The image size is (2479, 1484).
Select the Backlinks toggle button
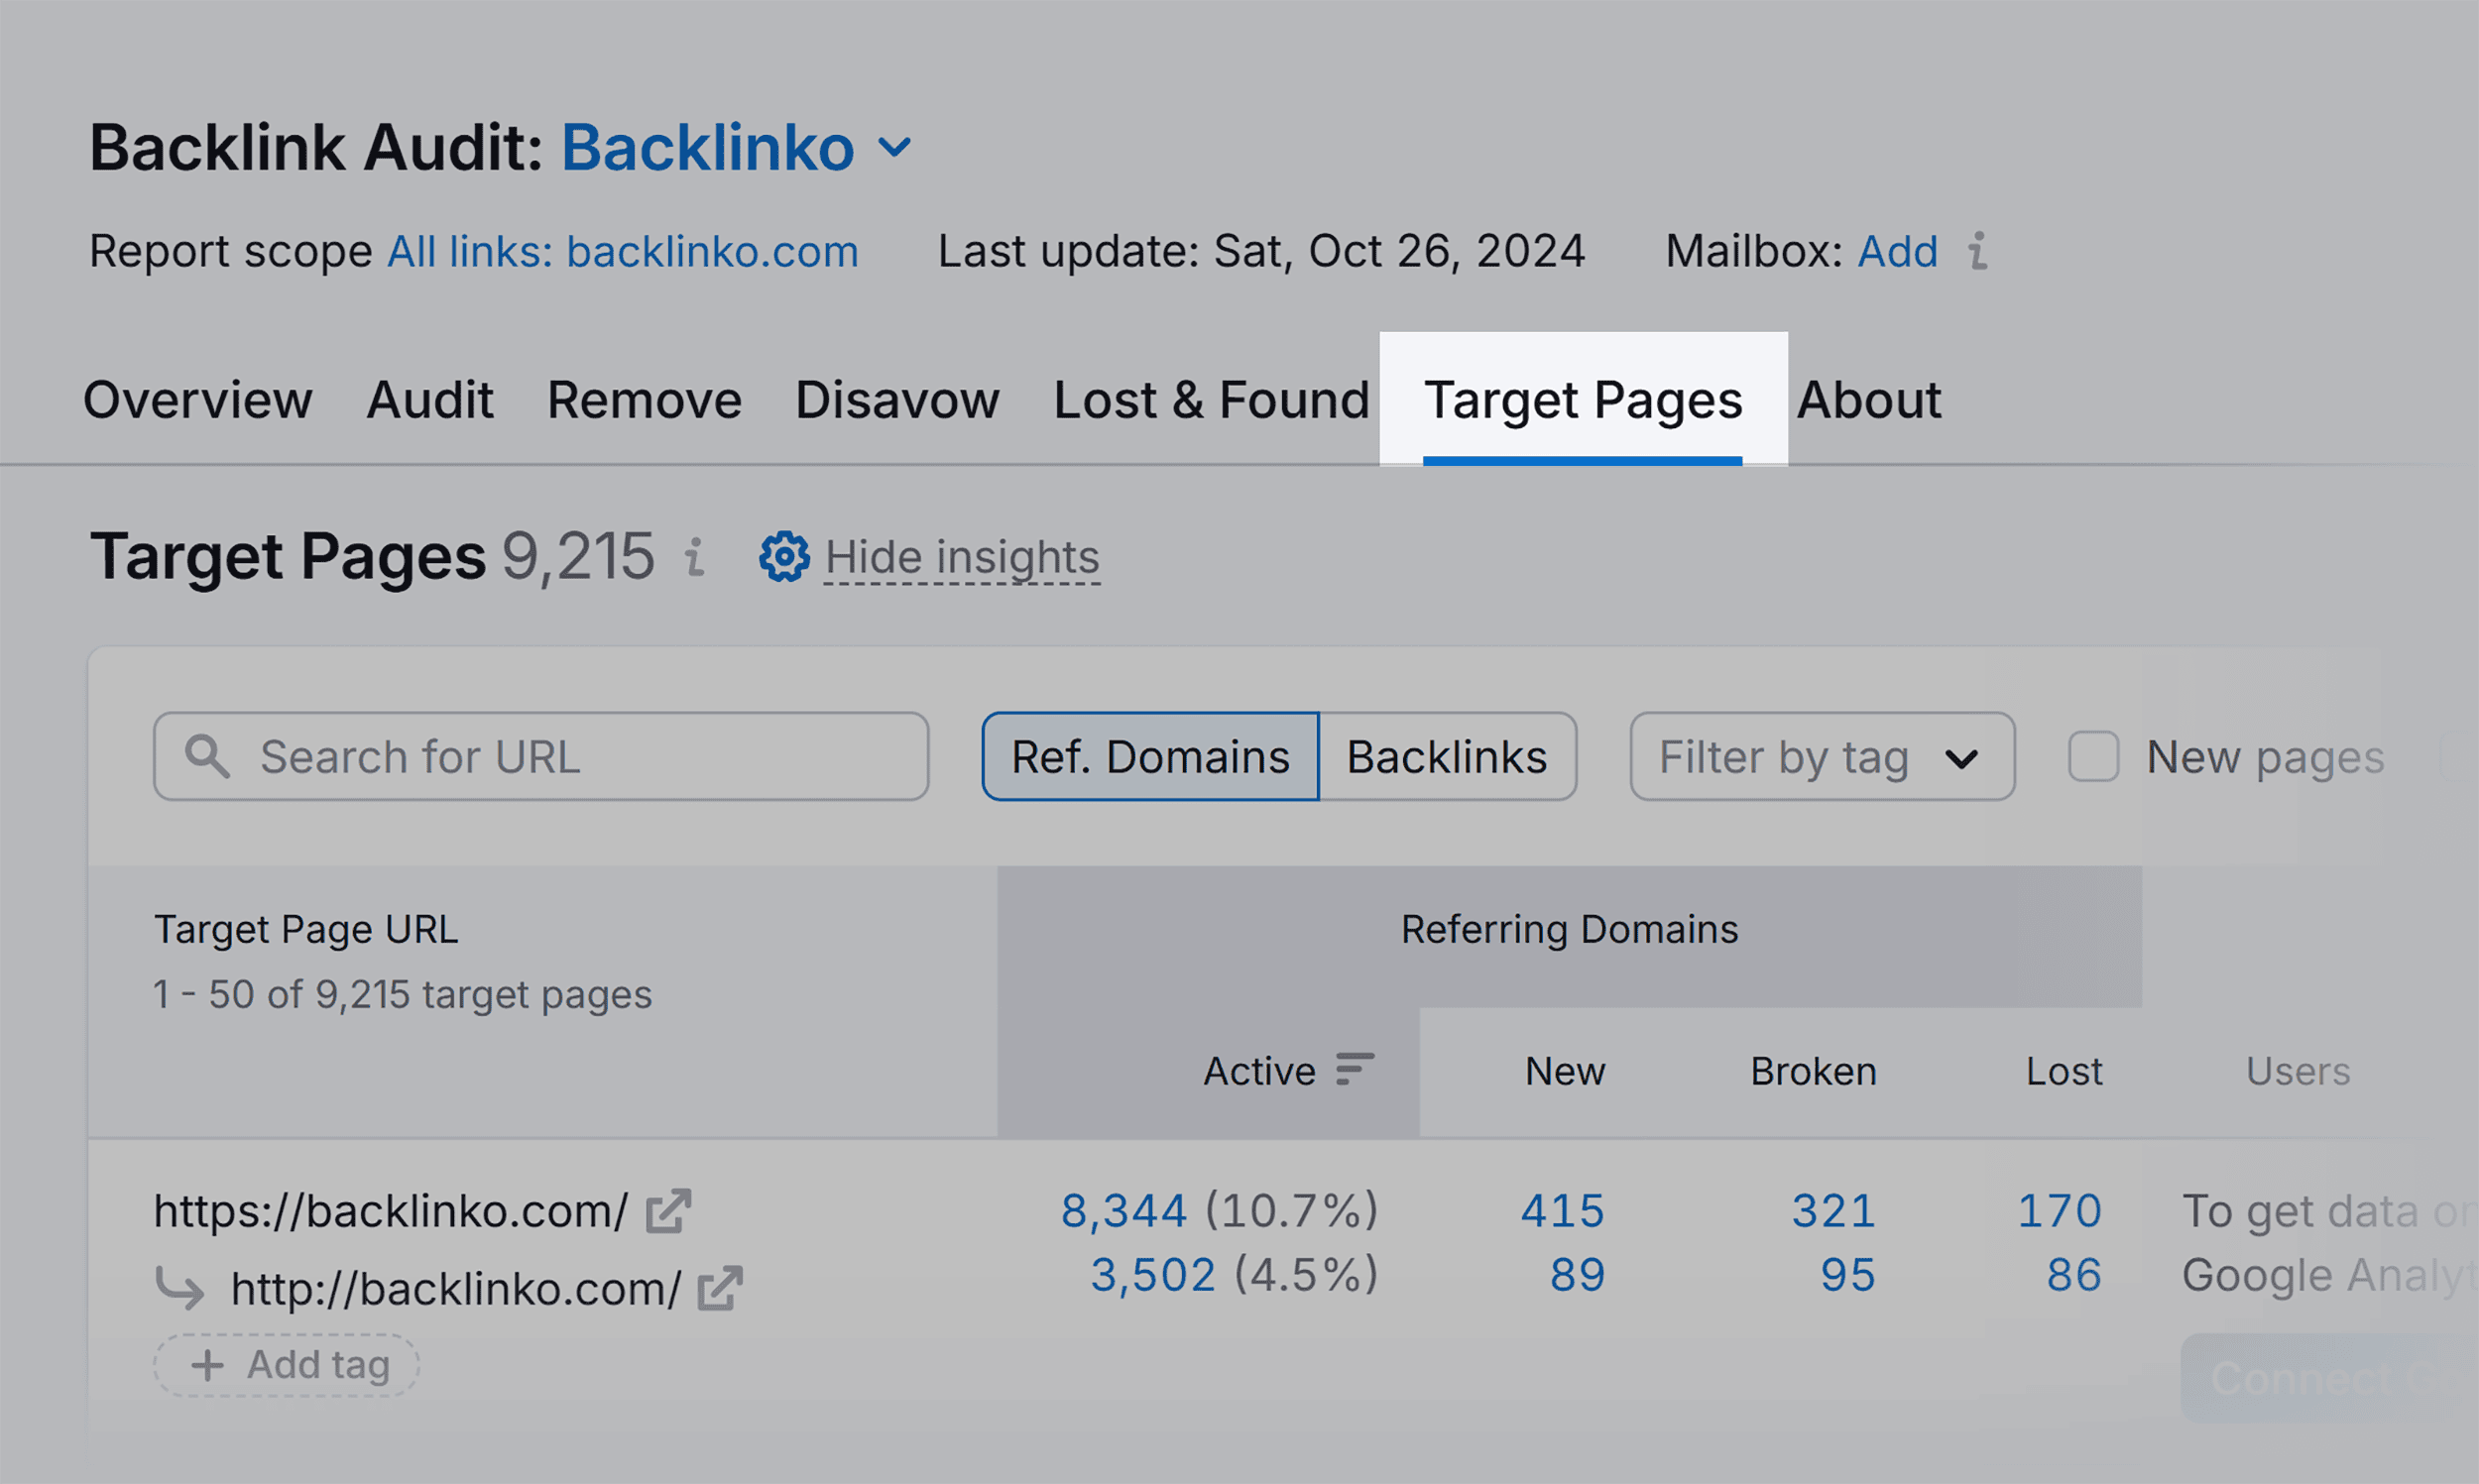click(1447, 756)
